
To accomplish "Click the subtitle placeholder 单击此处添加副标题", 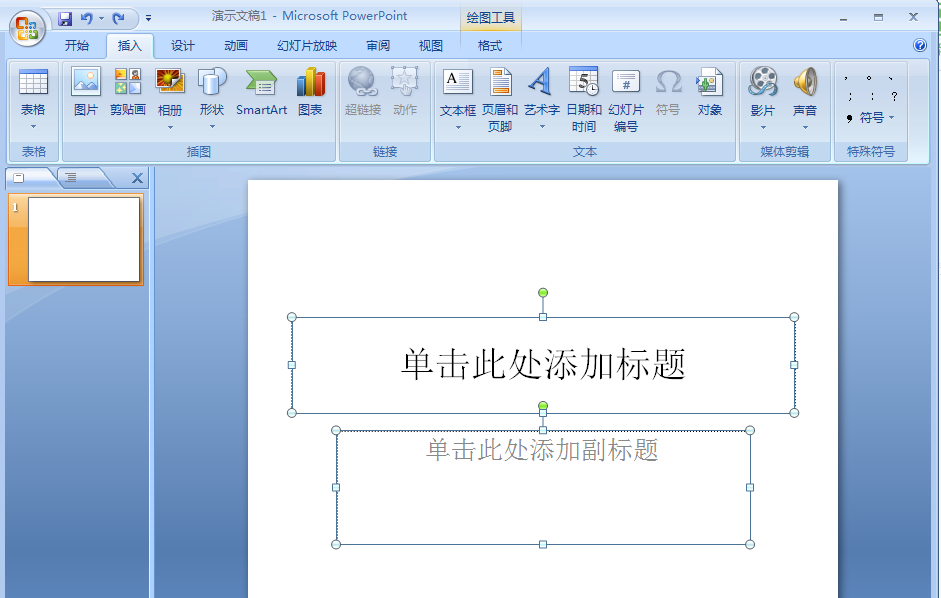I will point(543,450).
